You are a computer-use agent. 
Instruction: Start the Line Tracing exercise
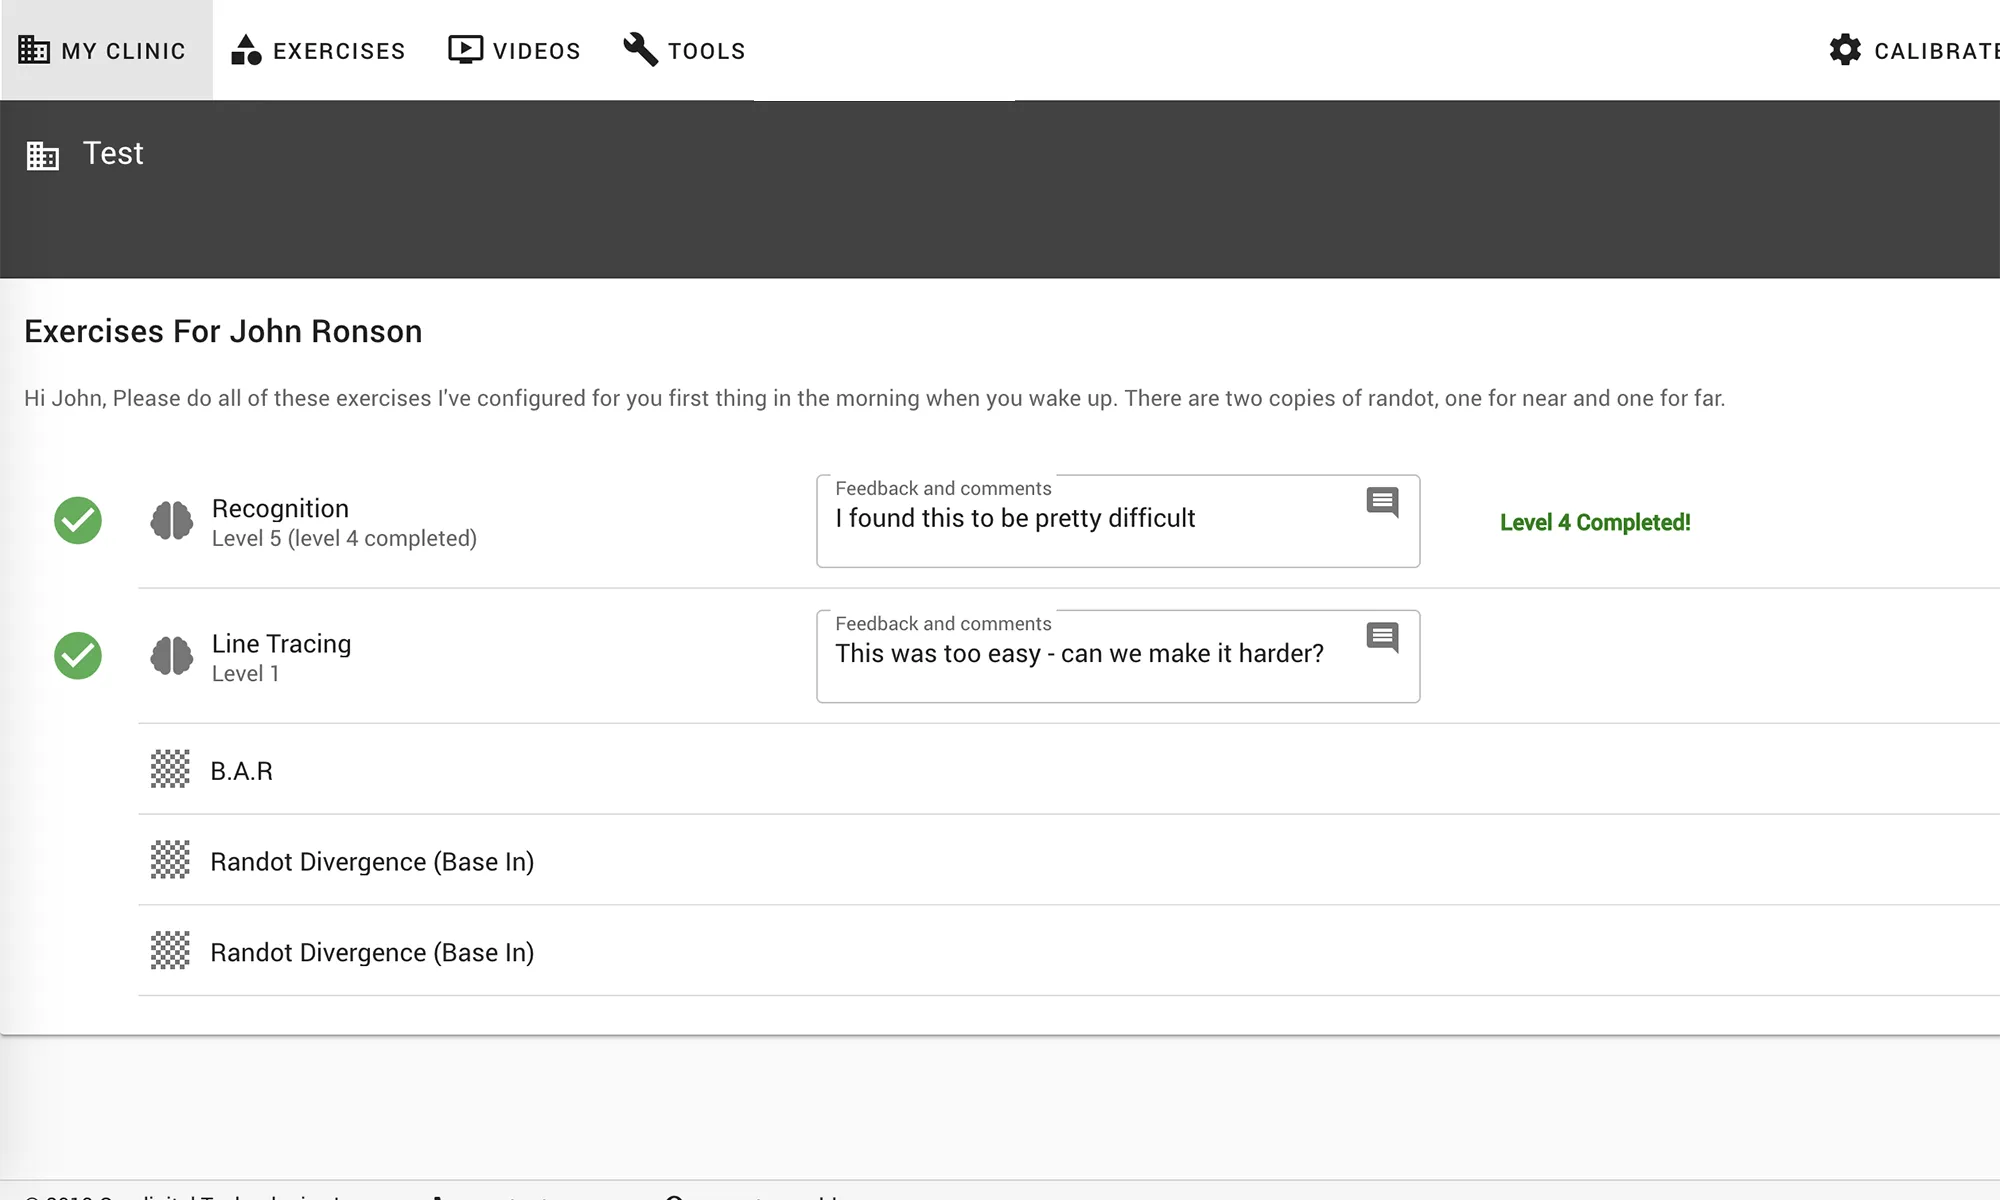(x=281, y=644)
